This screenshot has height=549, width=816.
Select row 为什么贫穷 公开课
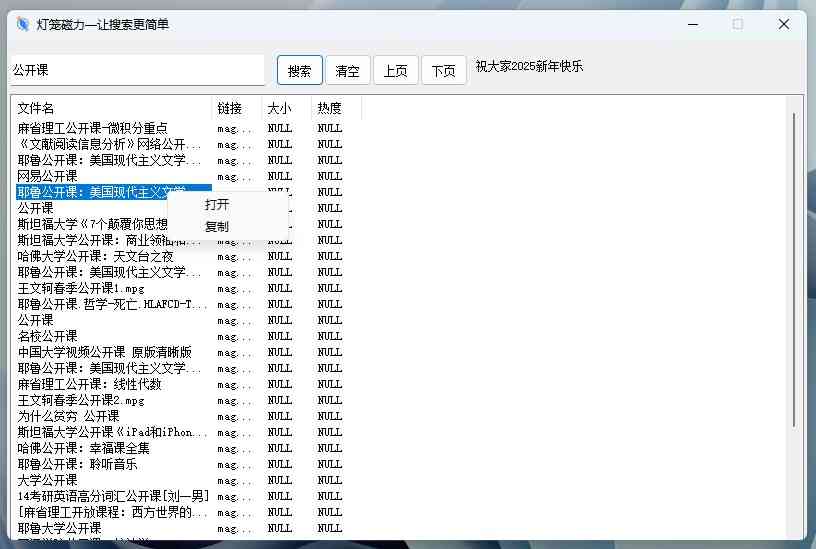68,416
